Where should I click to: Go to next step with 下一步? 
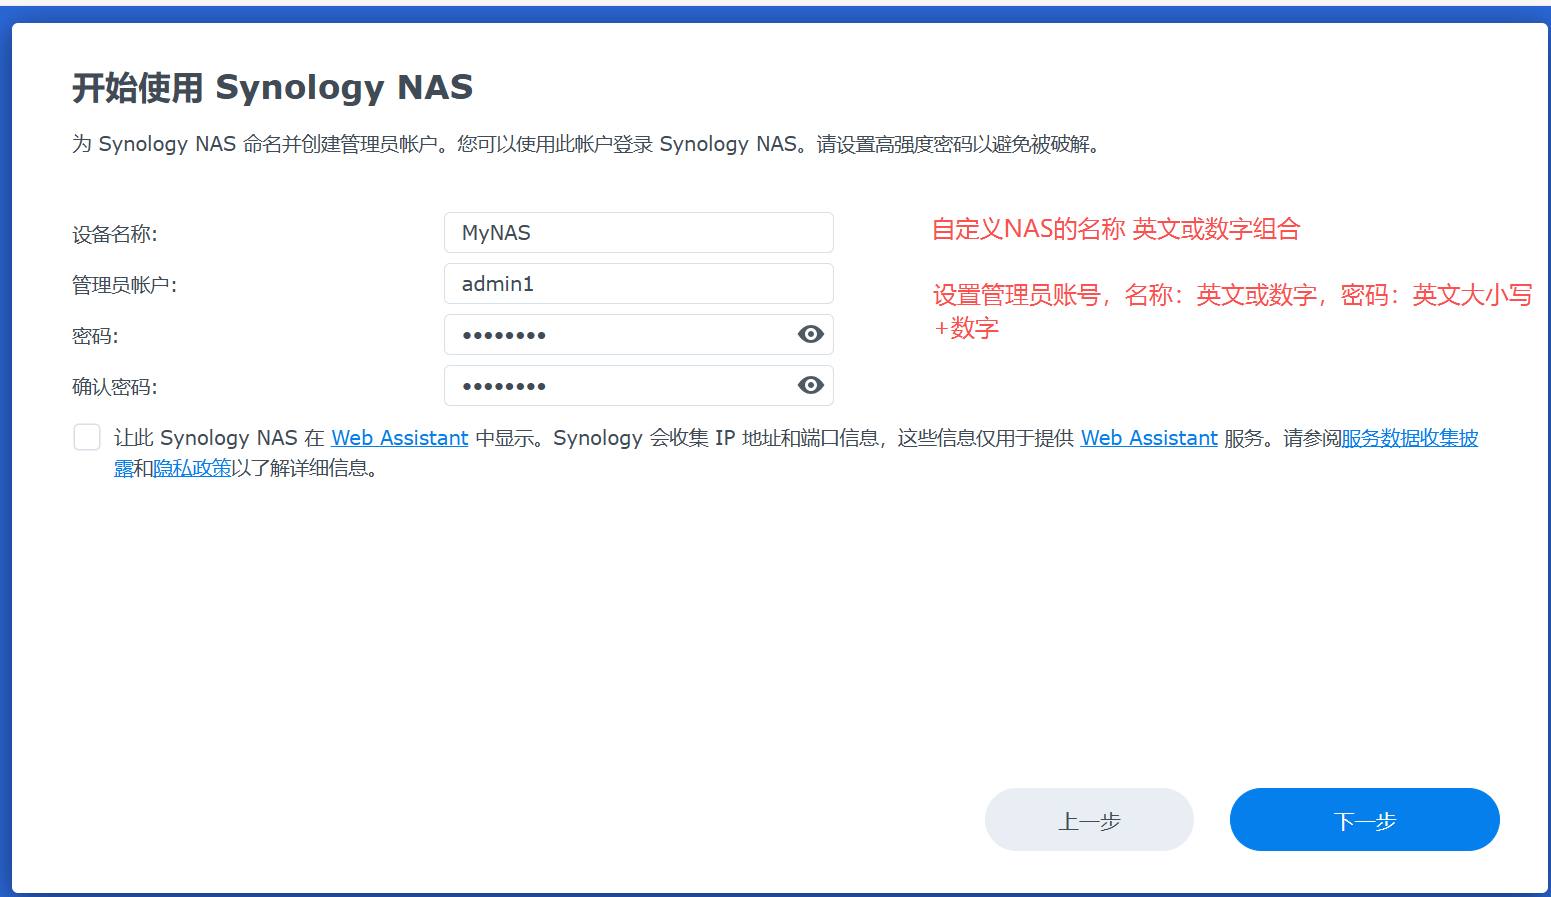(x=1364, y=819)
